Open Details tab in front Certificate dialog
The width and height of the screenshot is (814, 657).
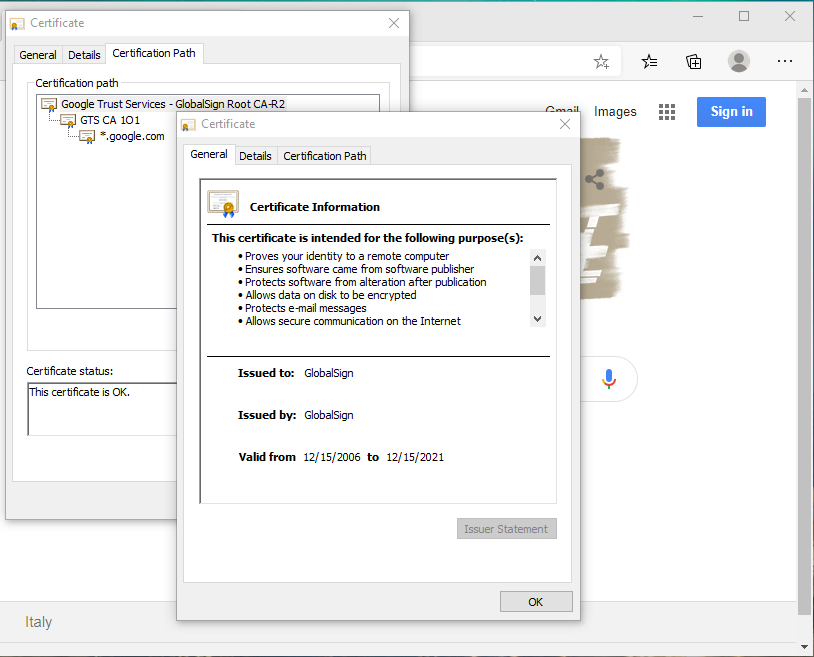coord(255,156)
